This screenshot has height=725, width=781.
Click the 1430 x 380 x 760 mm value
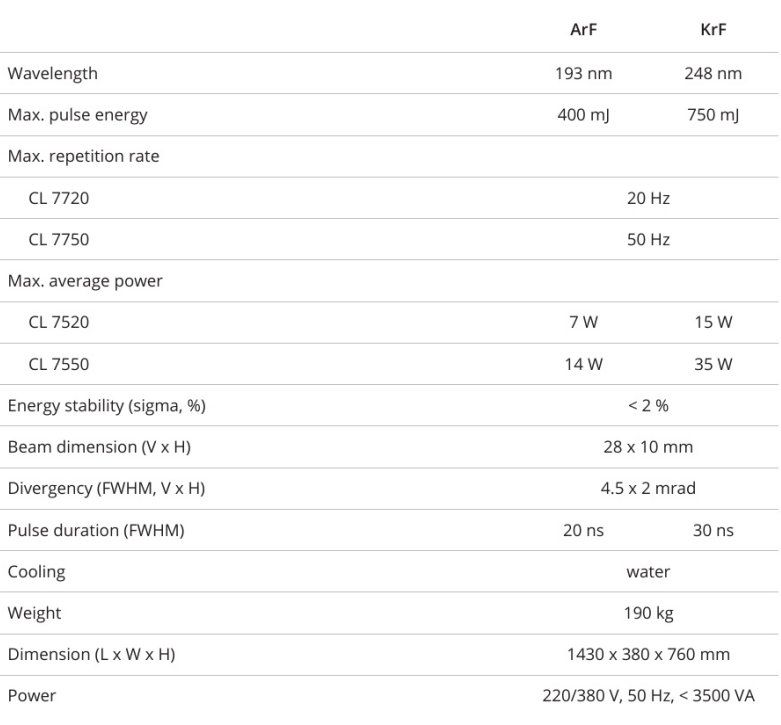tap(648, 655)
